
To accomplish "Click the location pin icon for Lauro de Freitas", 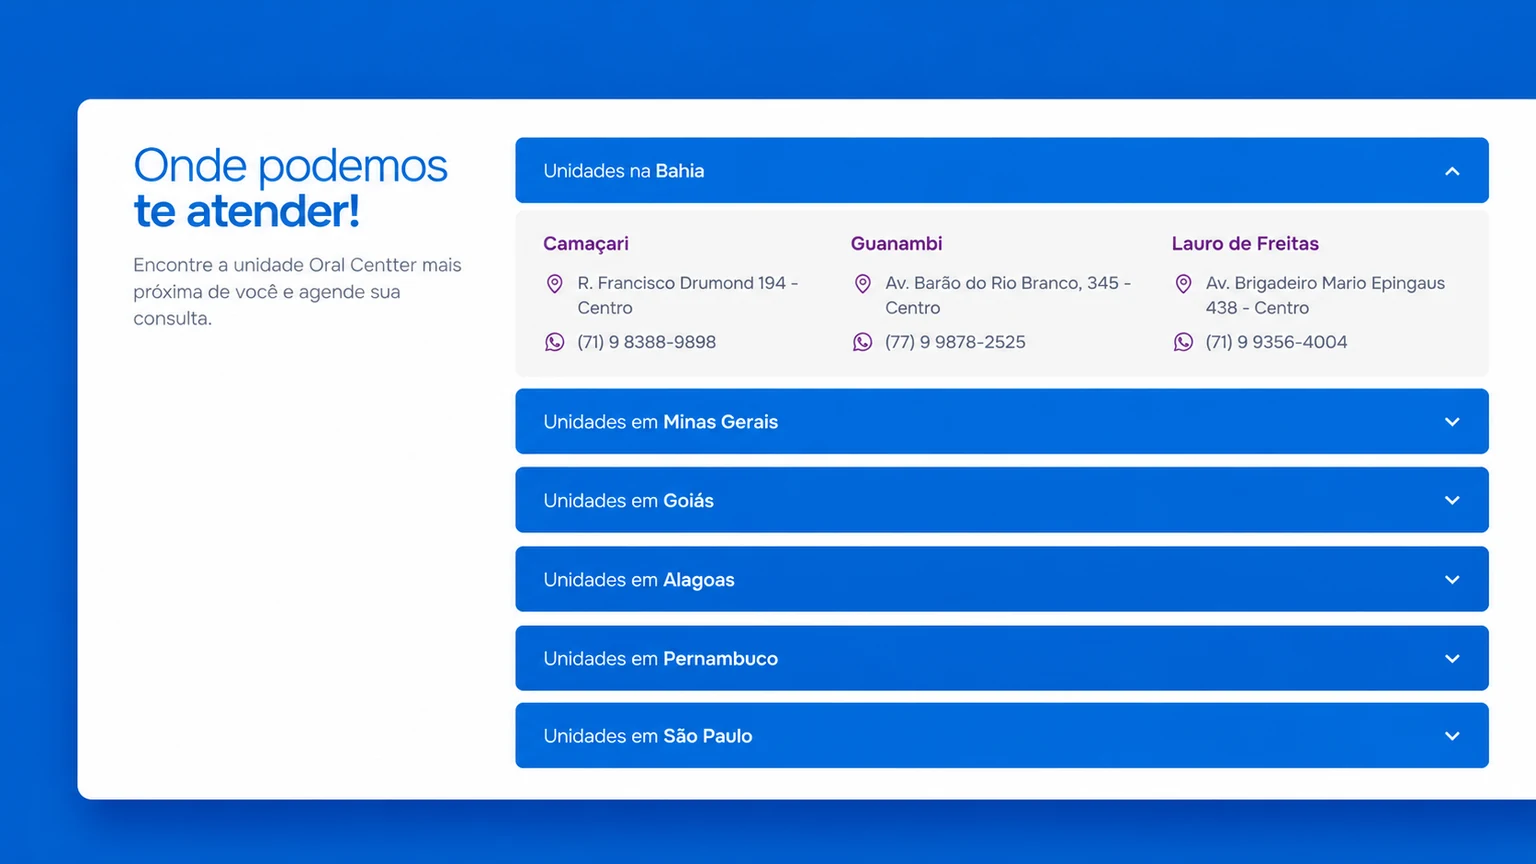I will [1183, 284].
